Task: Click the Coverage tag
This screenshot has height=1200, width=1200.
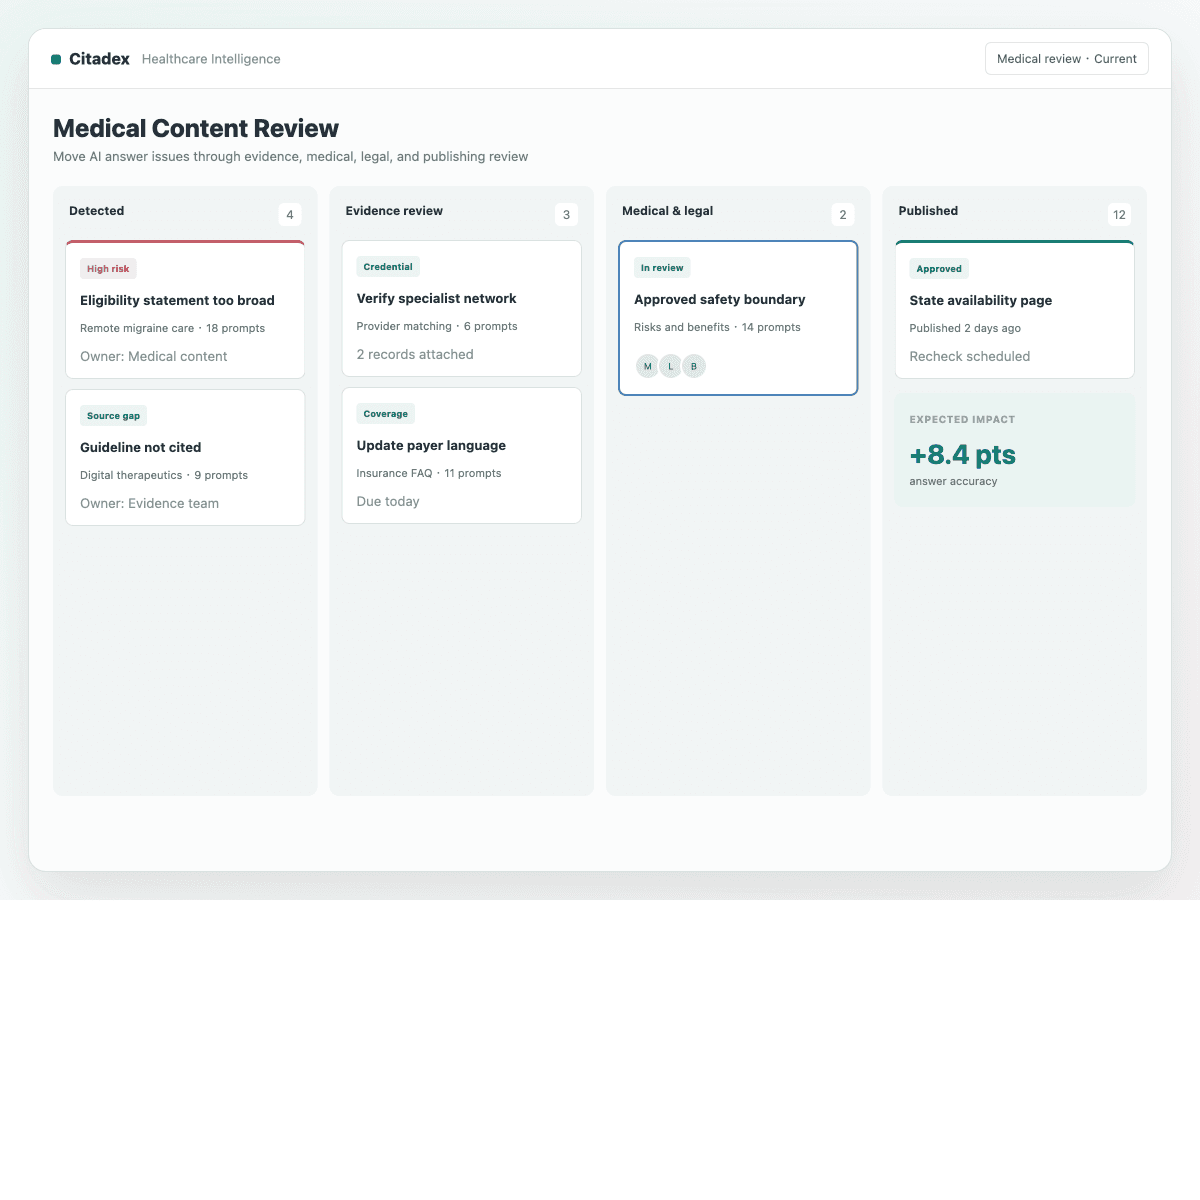Action: (x=386, y=414)
